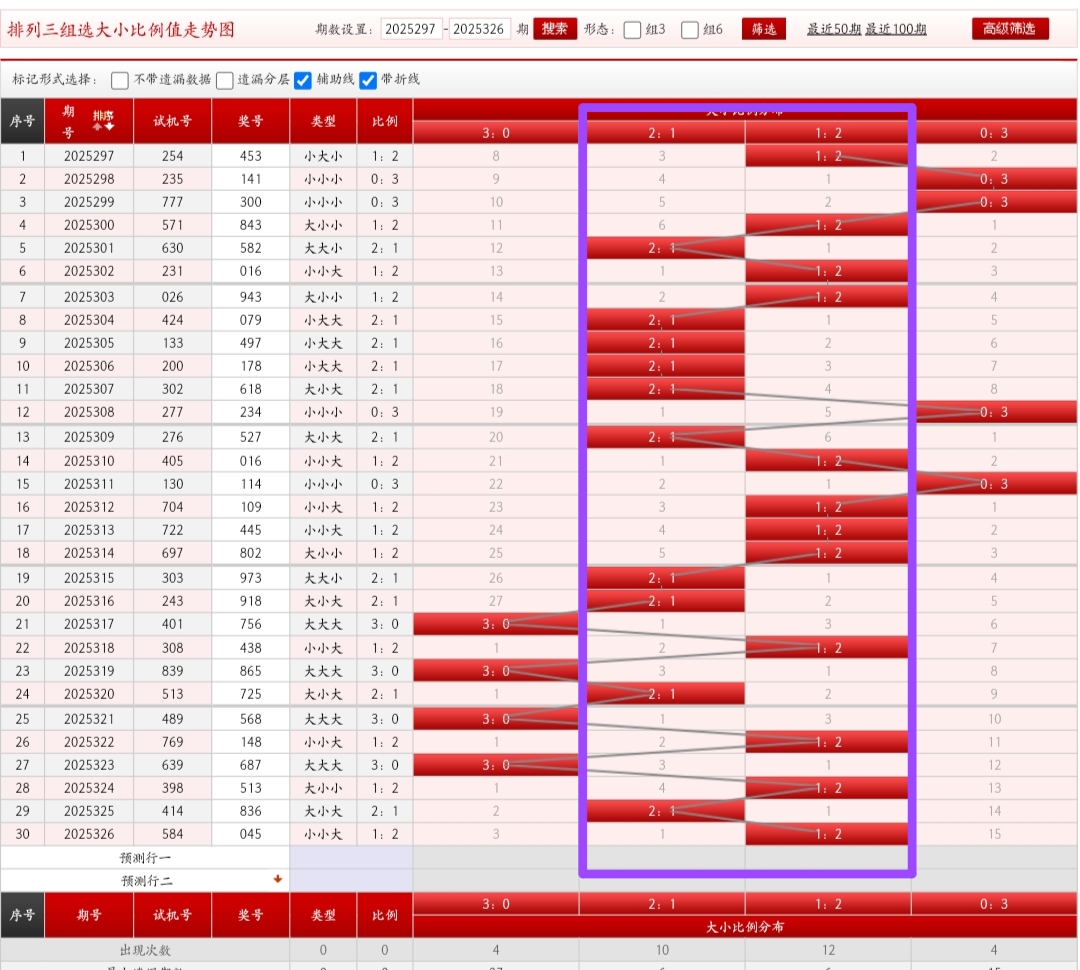Viewport: 1080px width, 970px height.
Task: Enable the 遗漏分层 checkbox
Action: point(225,80)
